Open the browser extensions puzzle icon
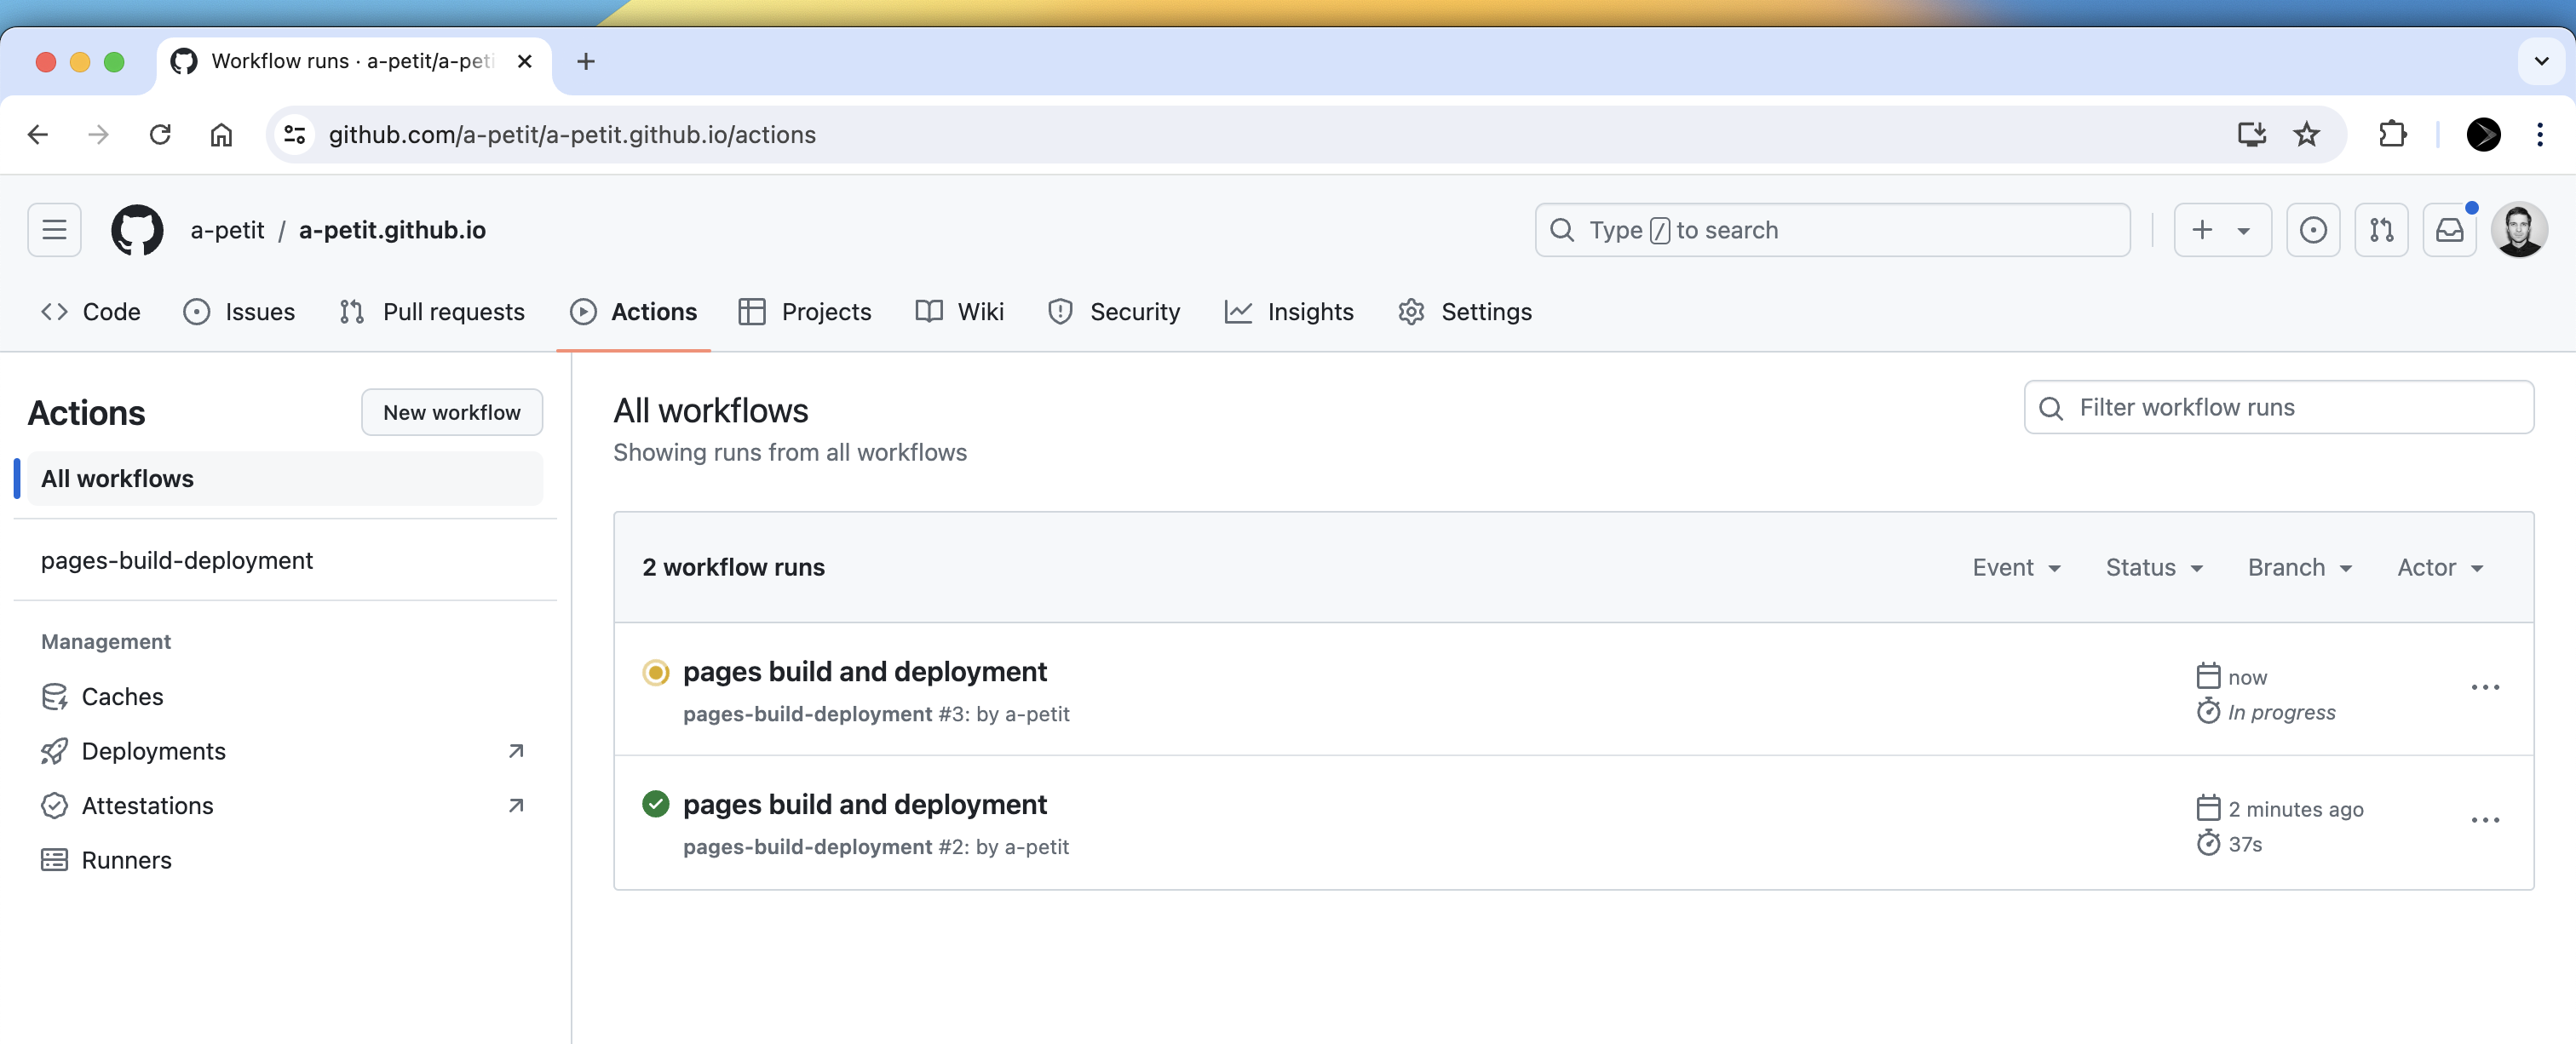 pyautogui.click(x=2392, y=134)
